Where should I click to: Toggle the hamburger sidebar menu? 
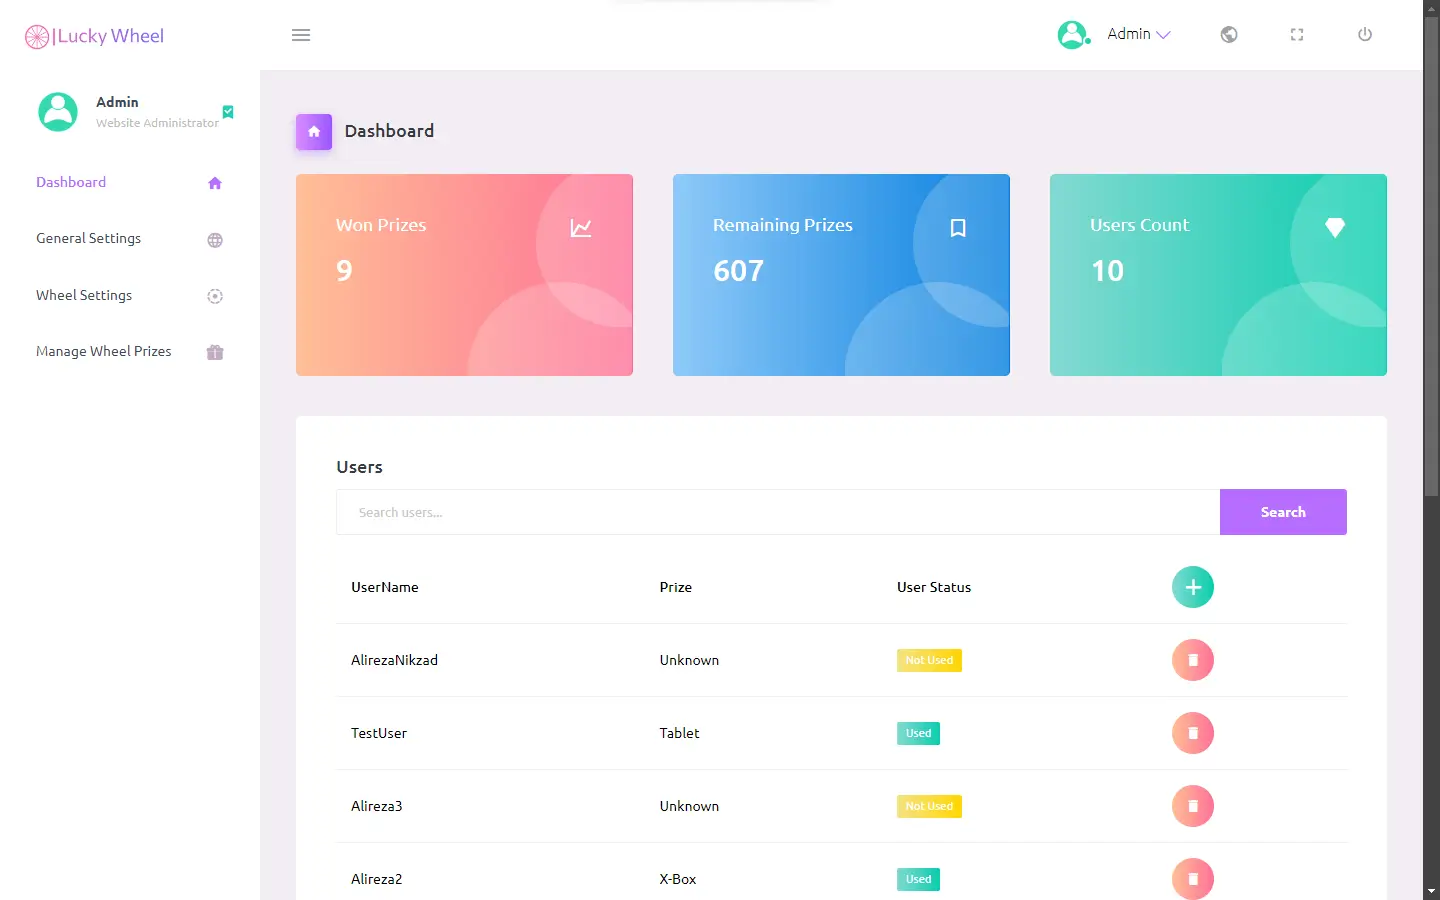coord(301,35)
